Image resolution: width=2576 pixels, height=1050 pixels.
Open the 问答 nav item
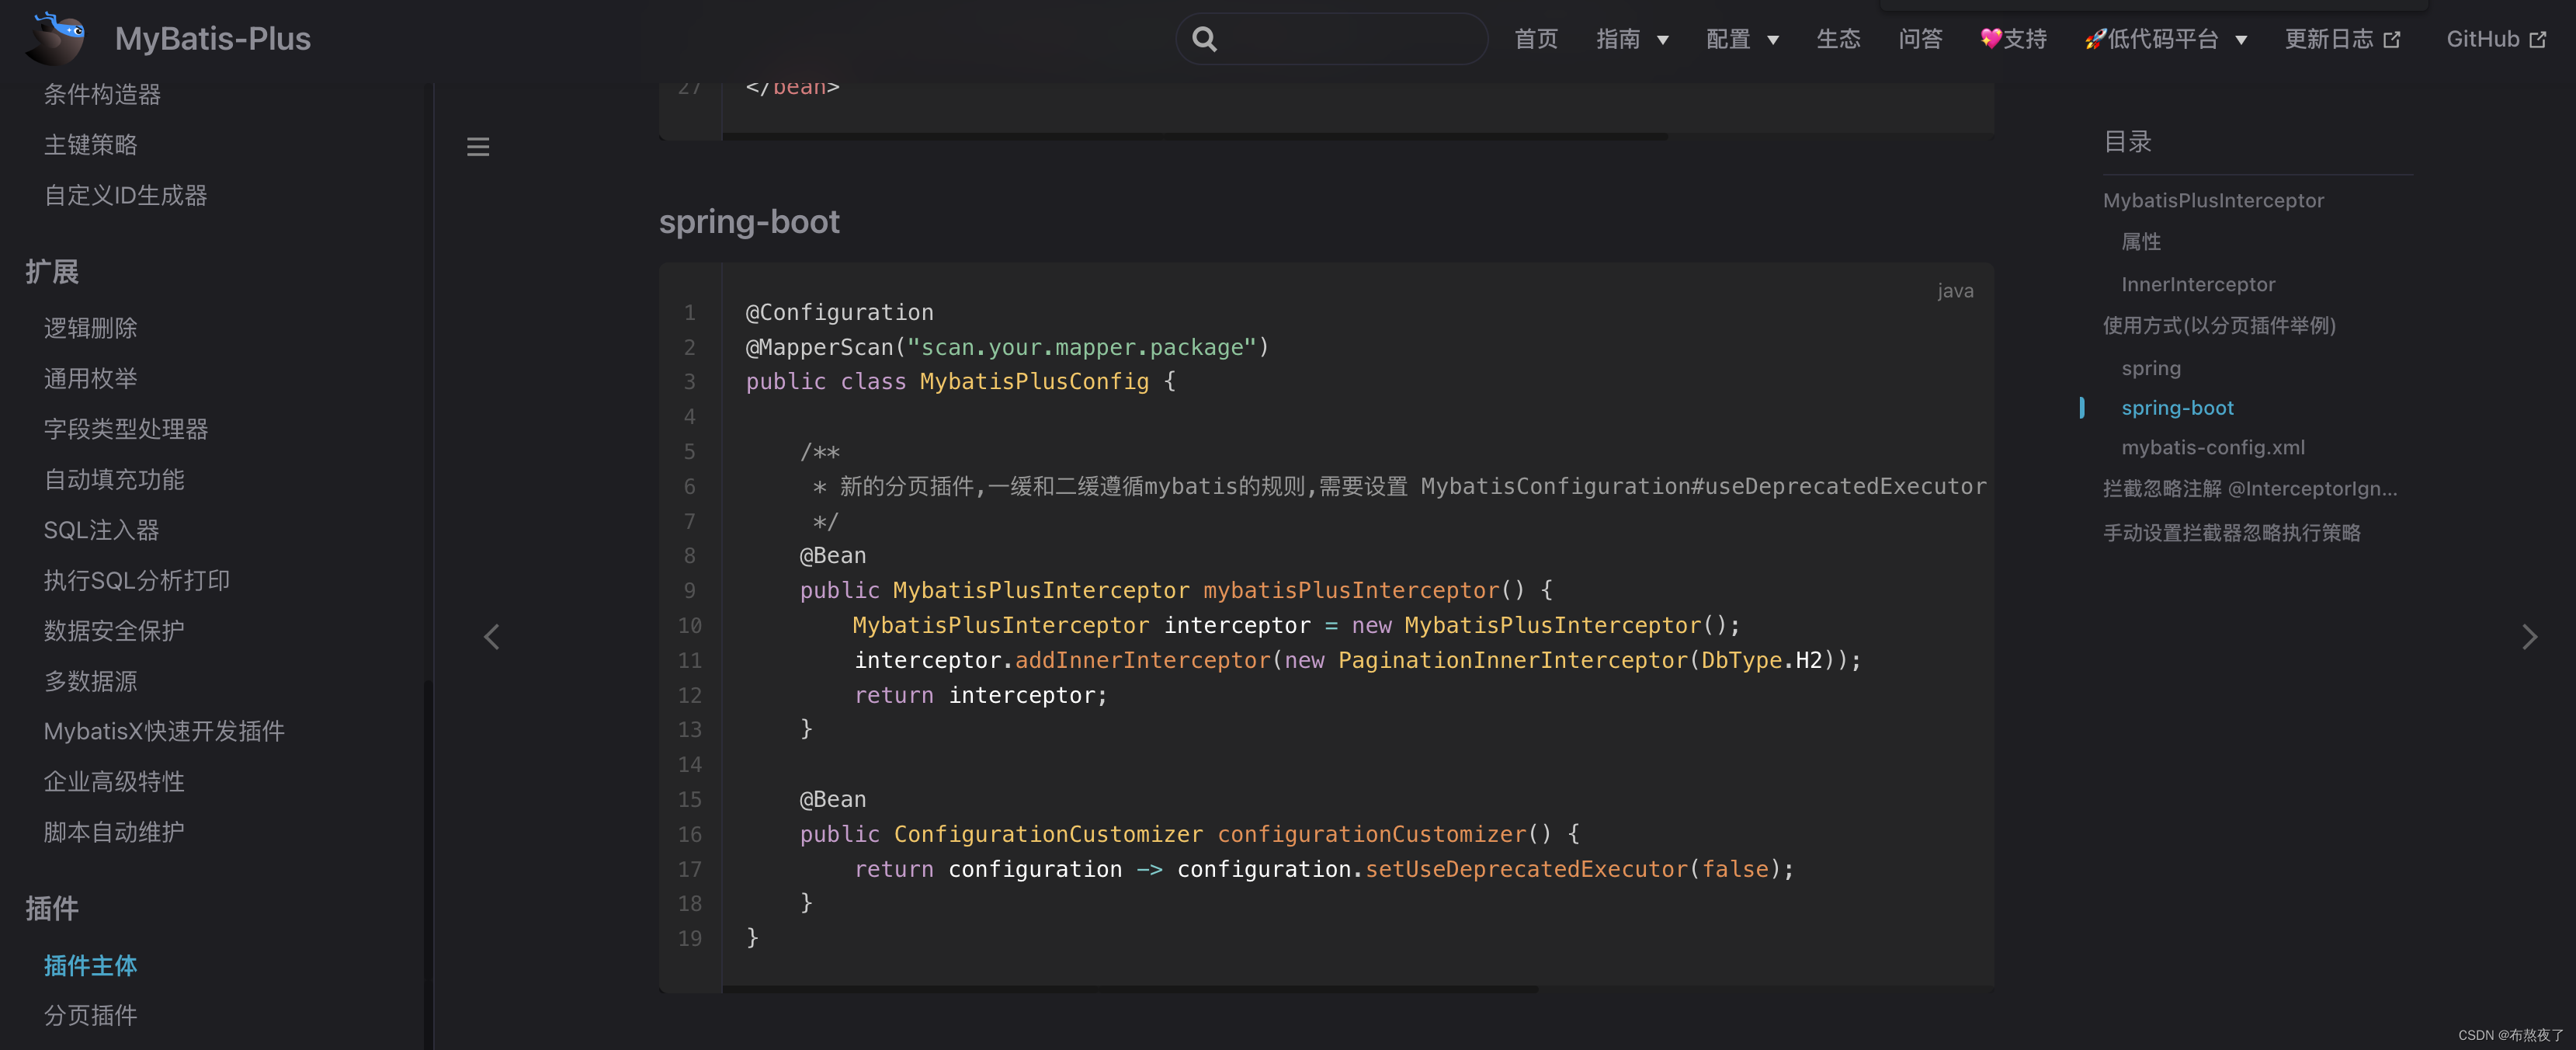tap(1920, 39)
